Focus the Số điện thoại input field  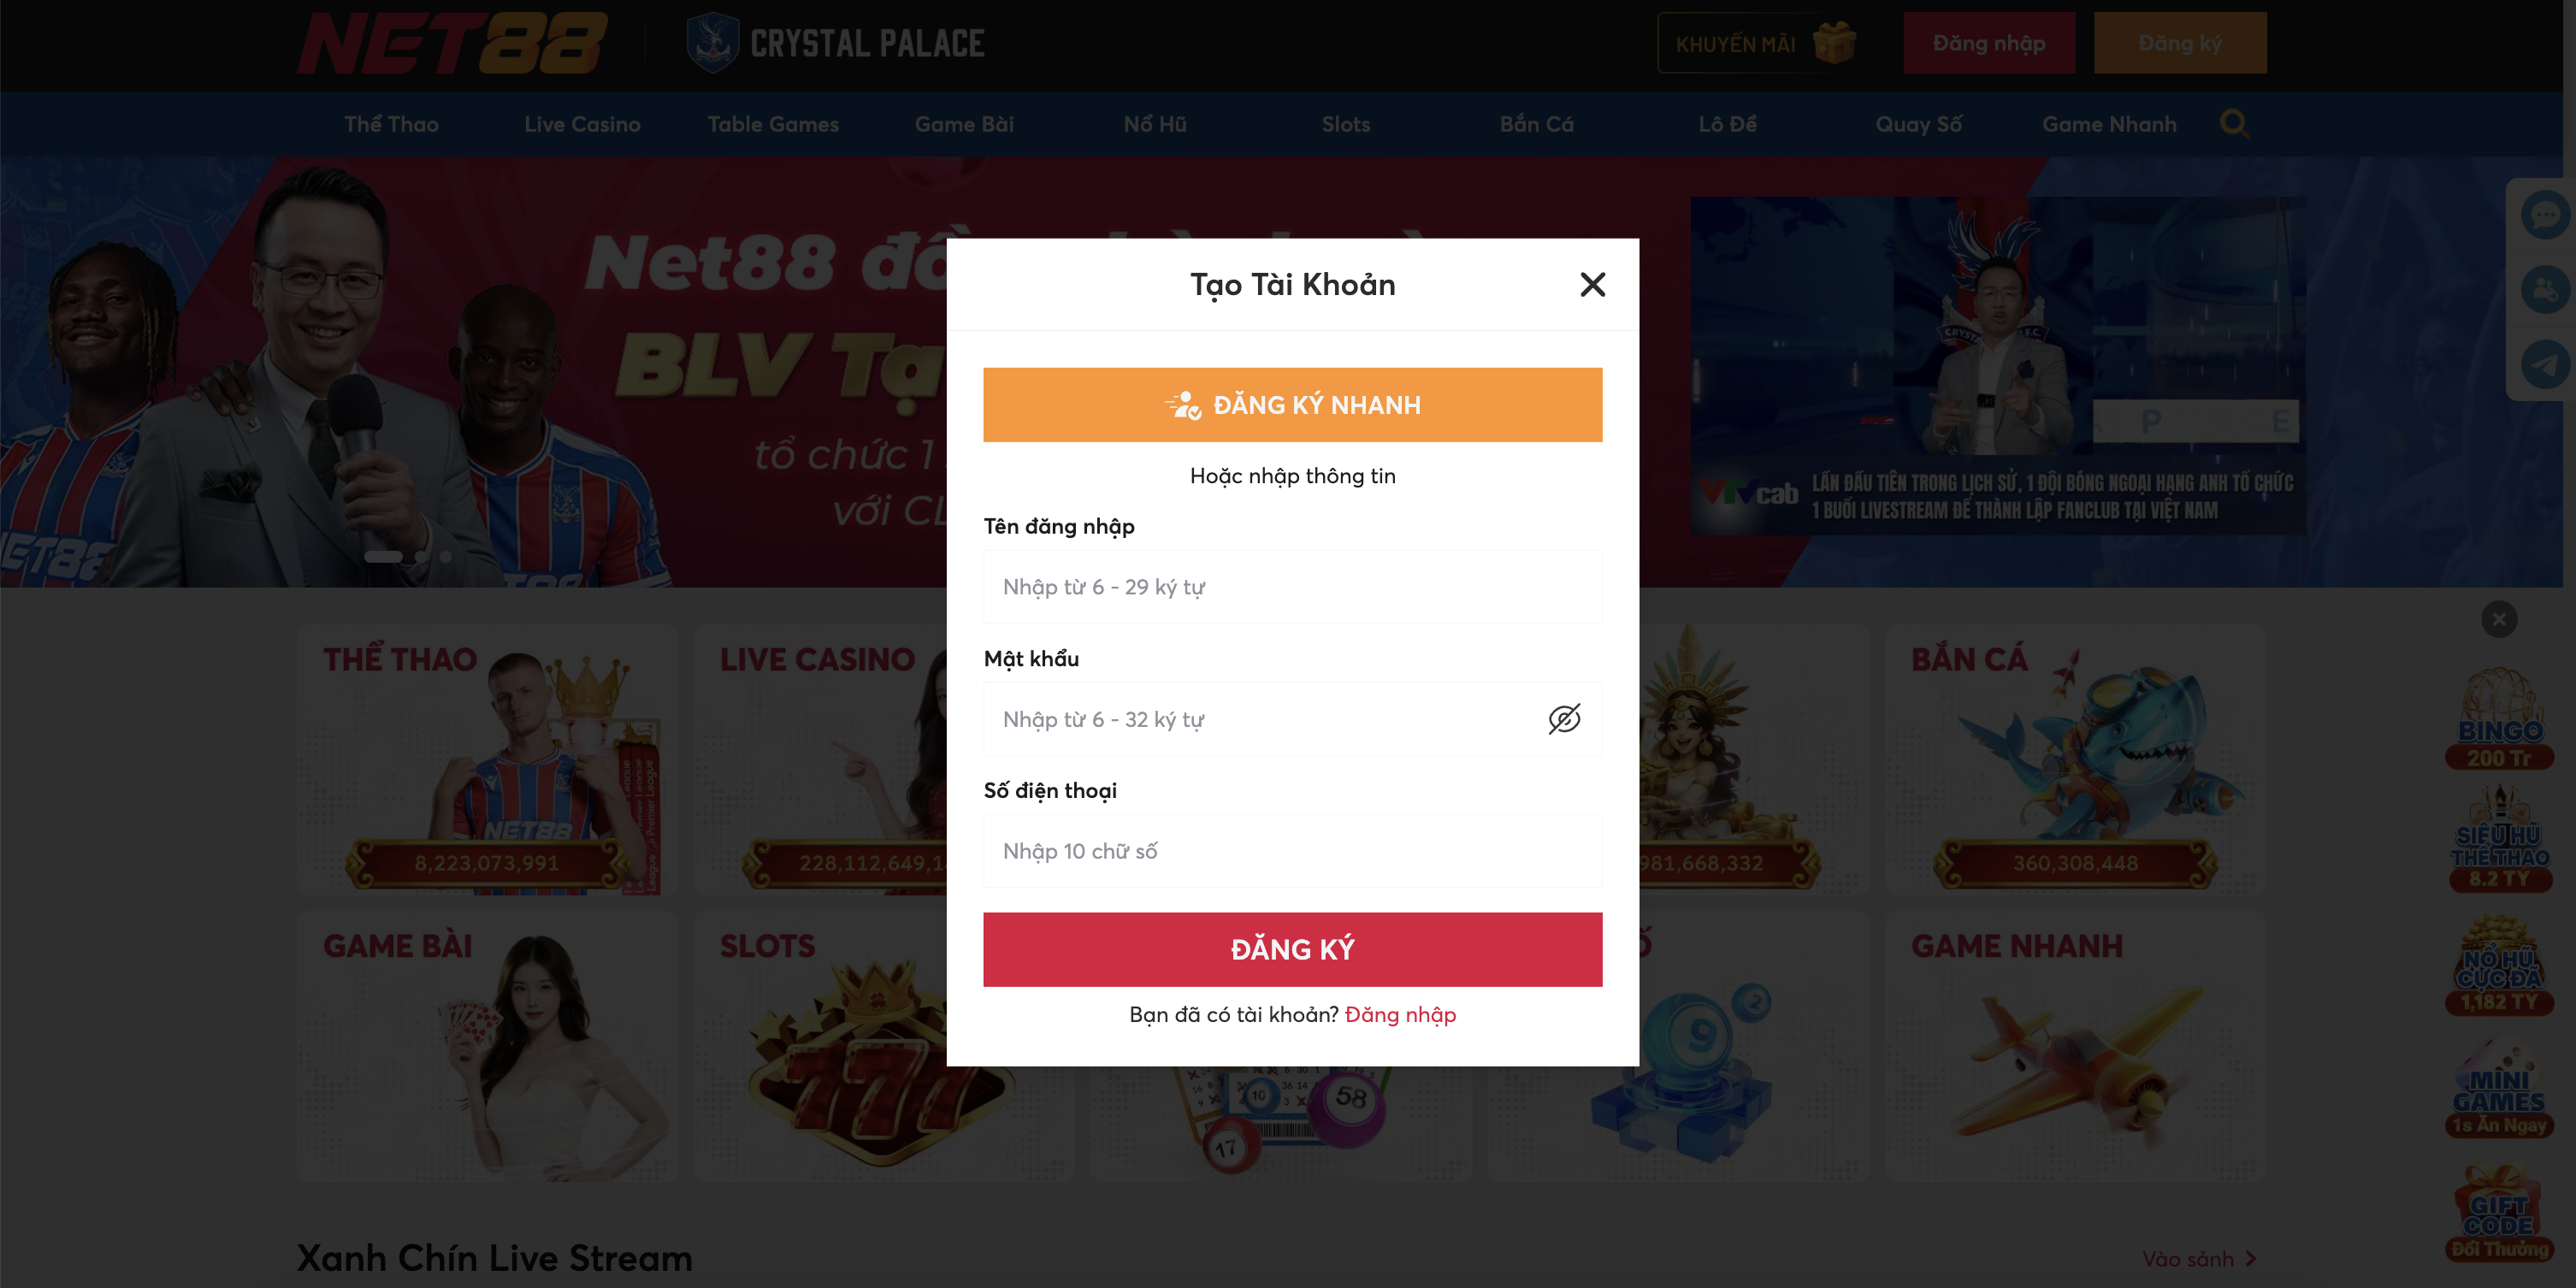click(1292, 851)
